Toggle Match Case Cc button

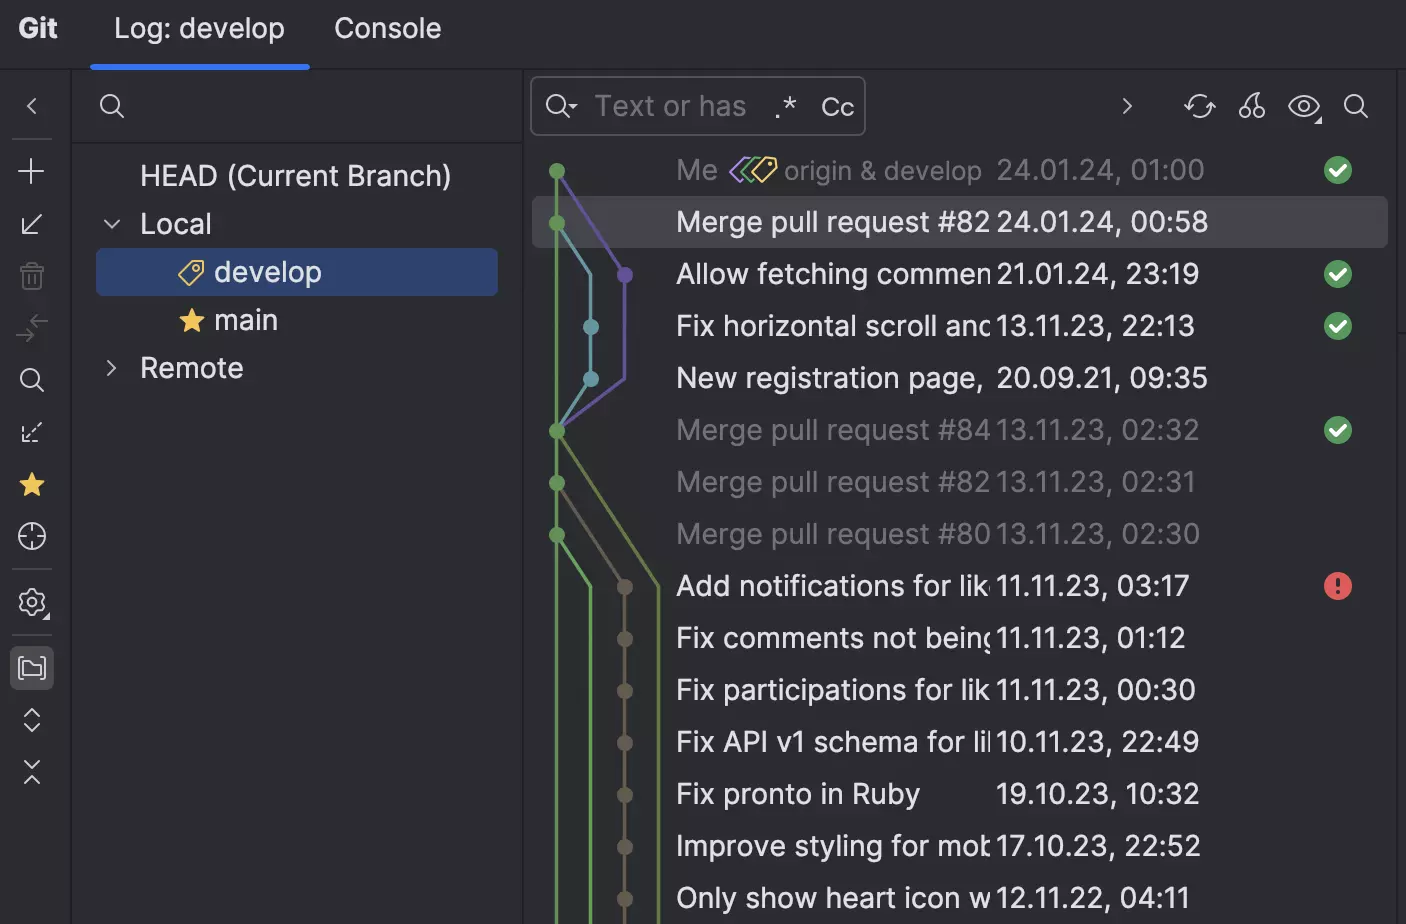[x=837, y=107]
